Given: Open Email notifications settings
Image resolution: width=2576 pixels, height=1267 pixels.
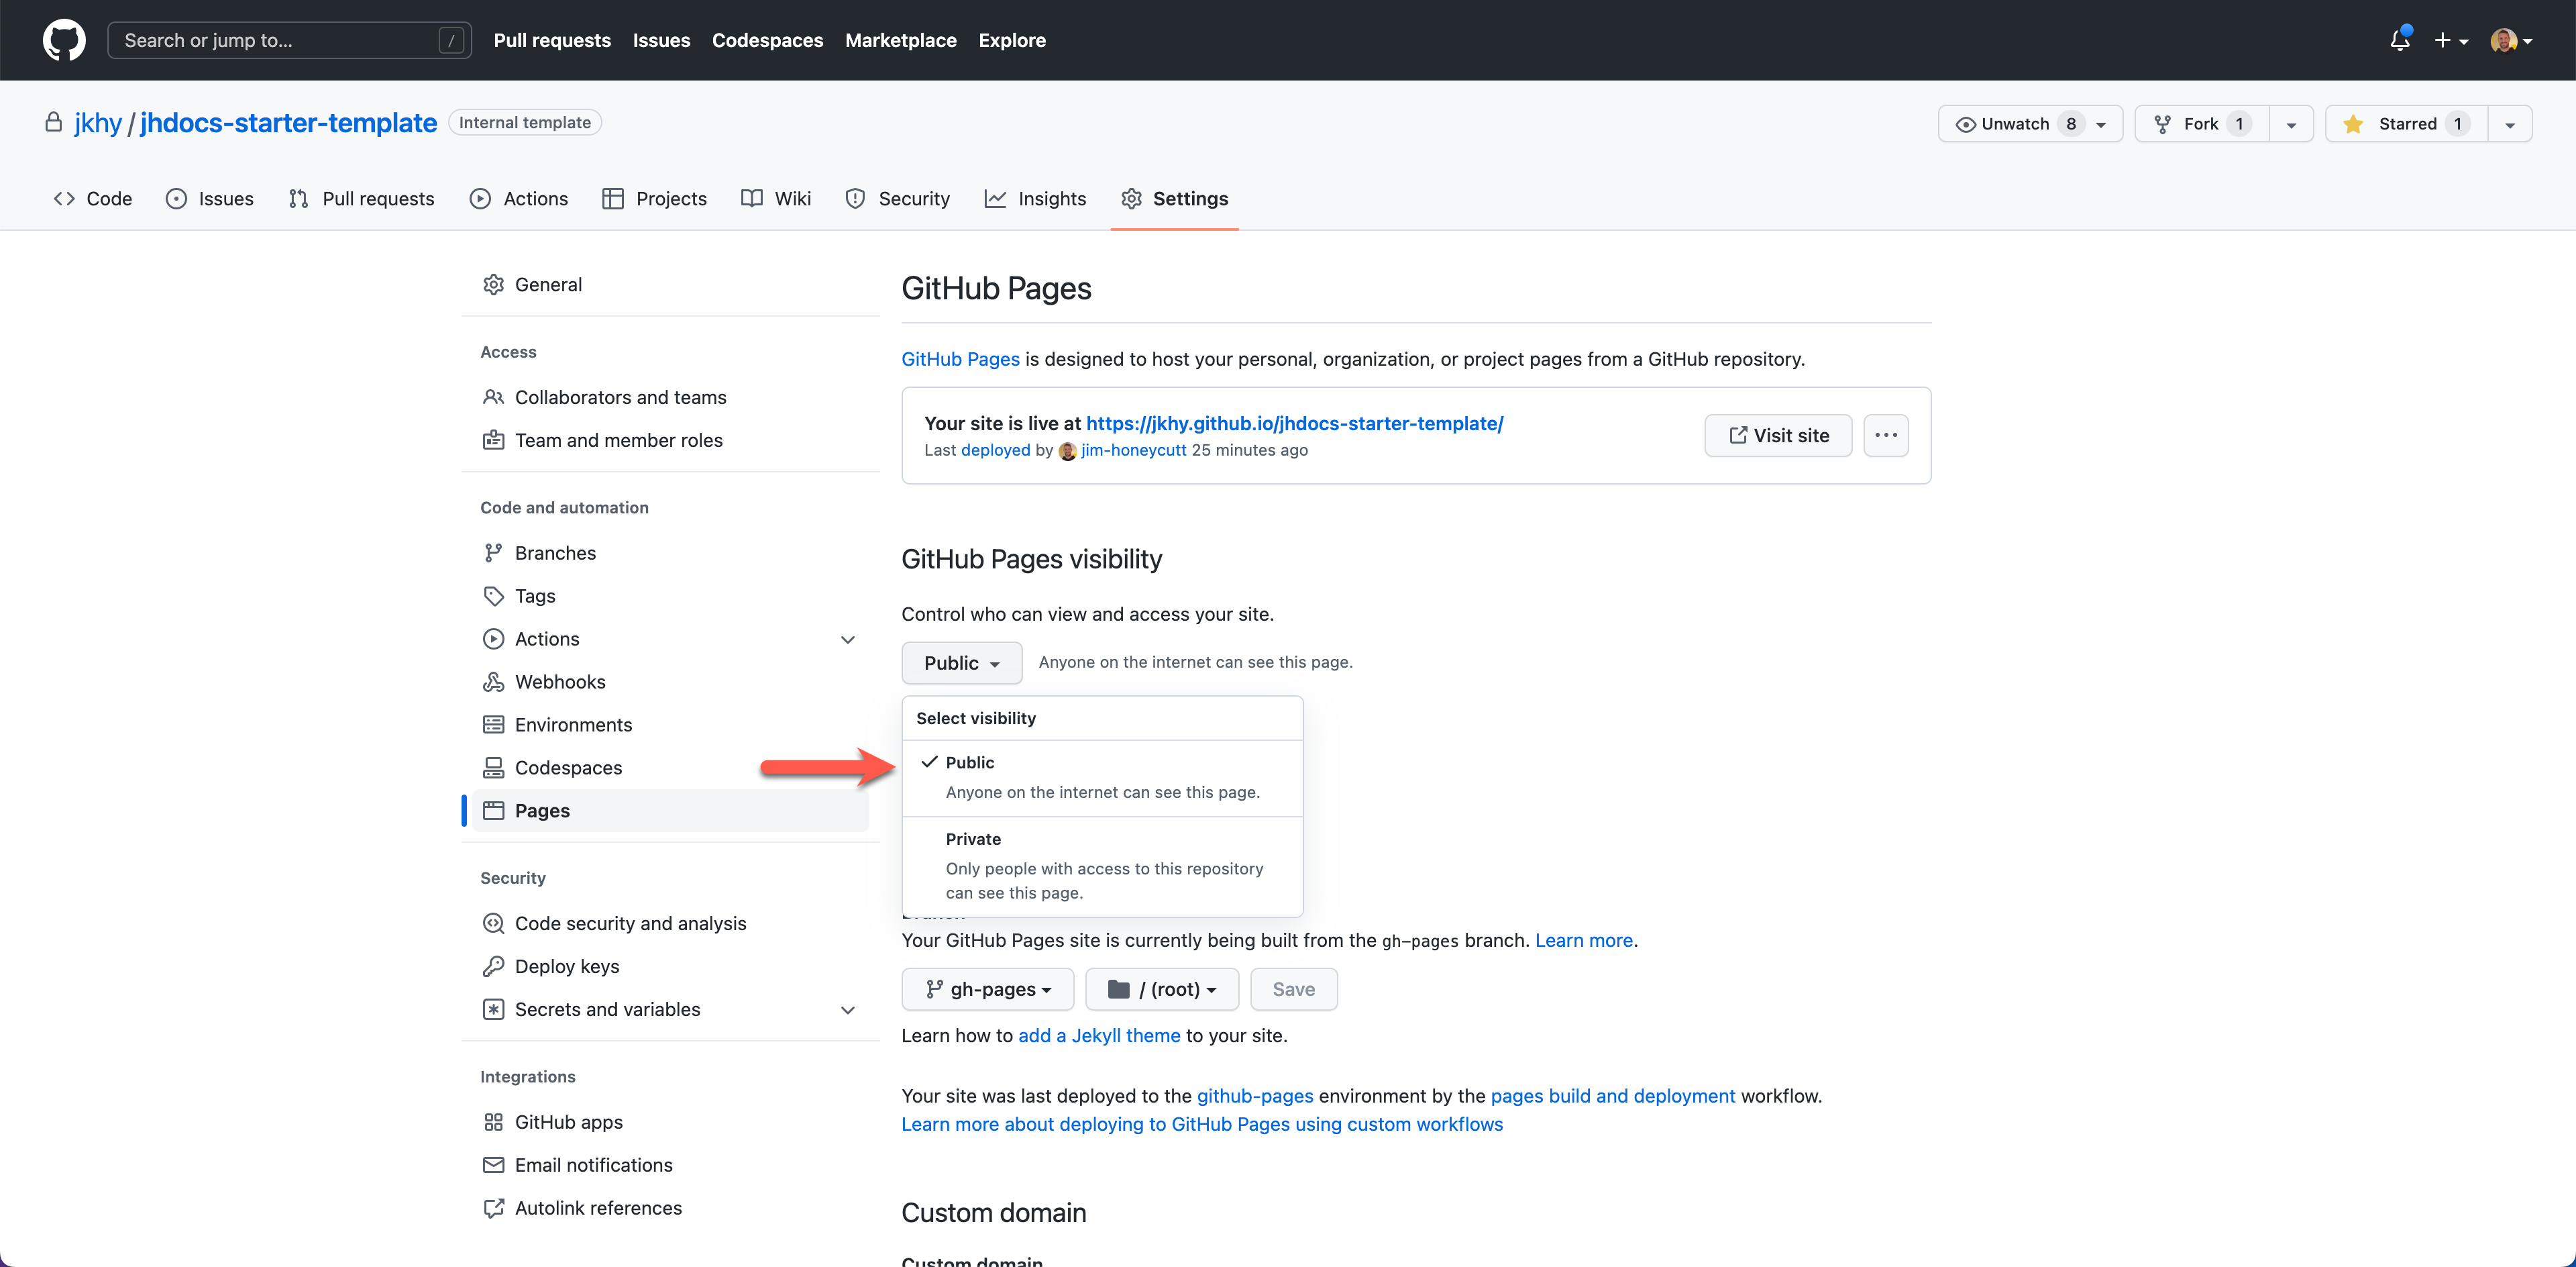Looking at the screenshot, I should (593, 1165).
